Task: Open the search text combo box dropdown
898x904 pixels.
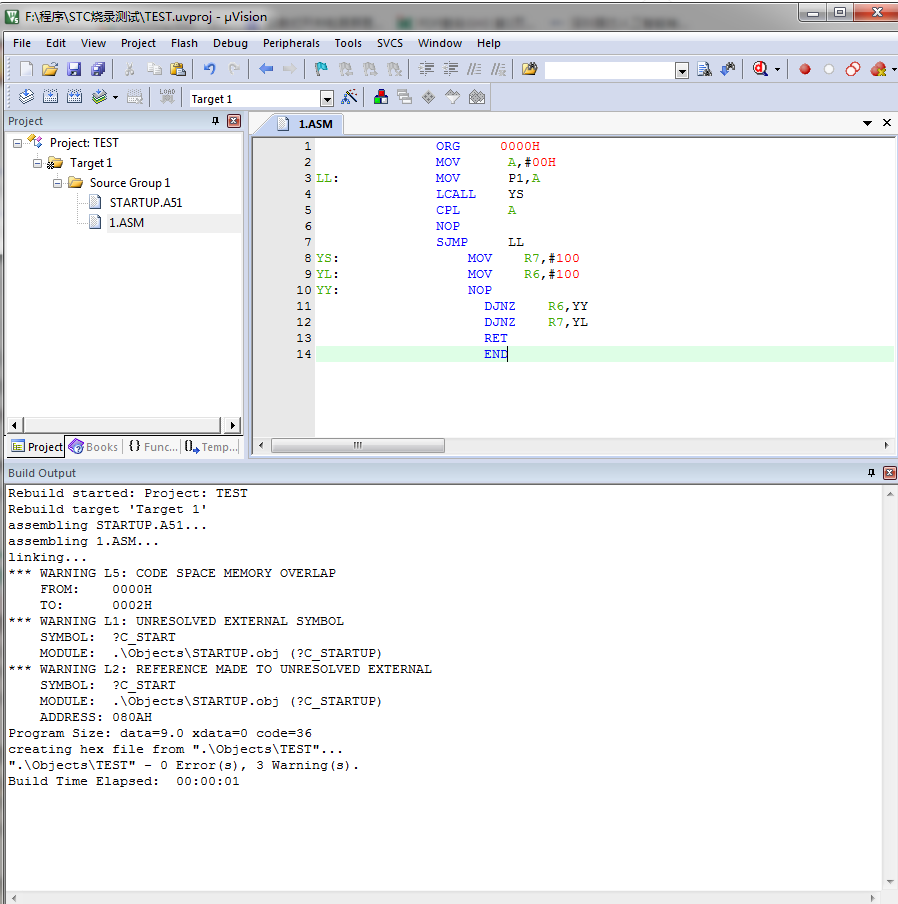Action: tap(682, 71)
